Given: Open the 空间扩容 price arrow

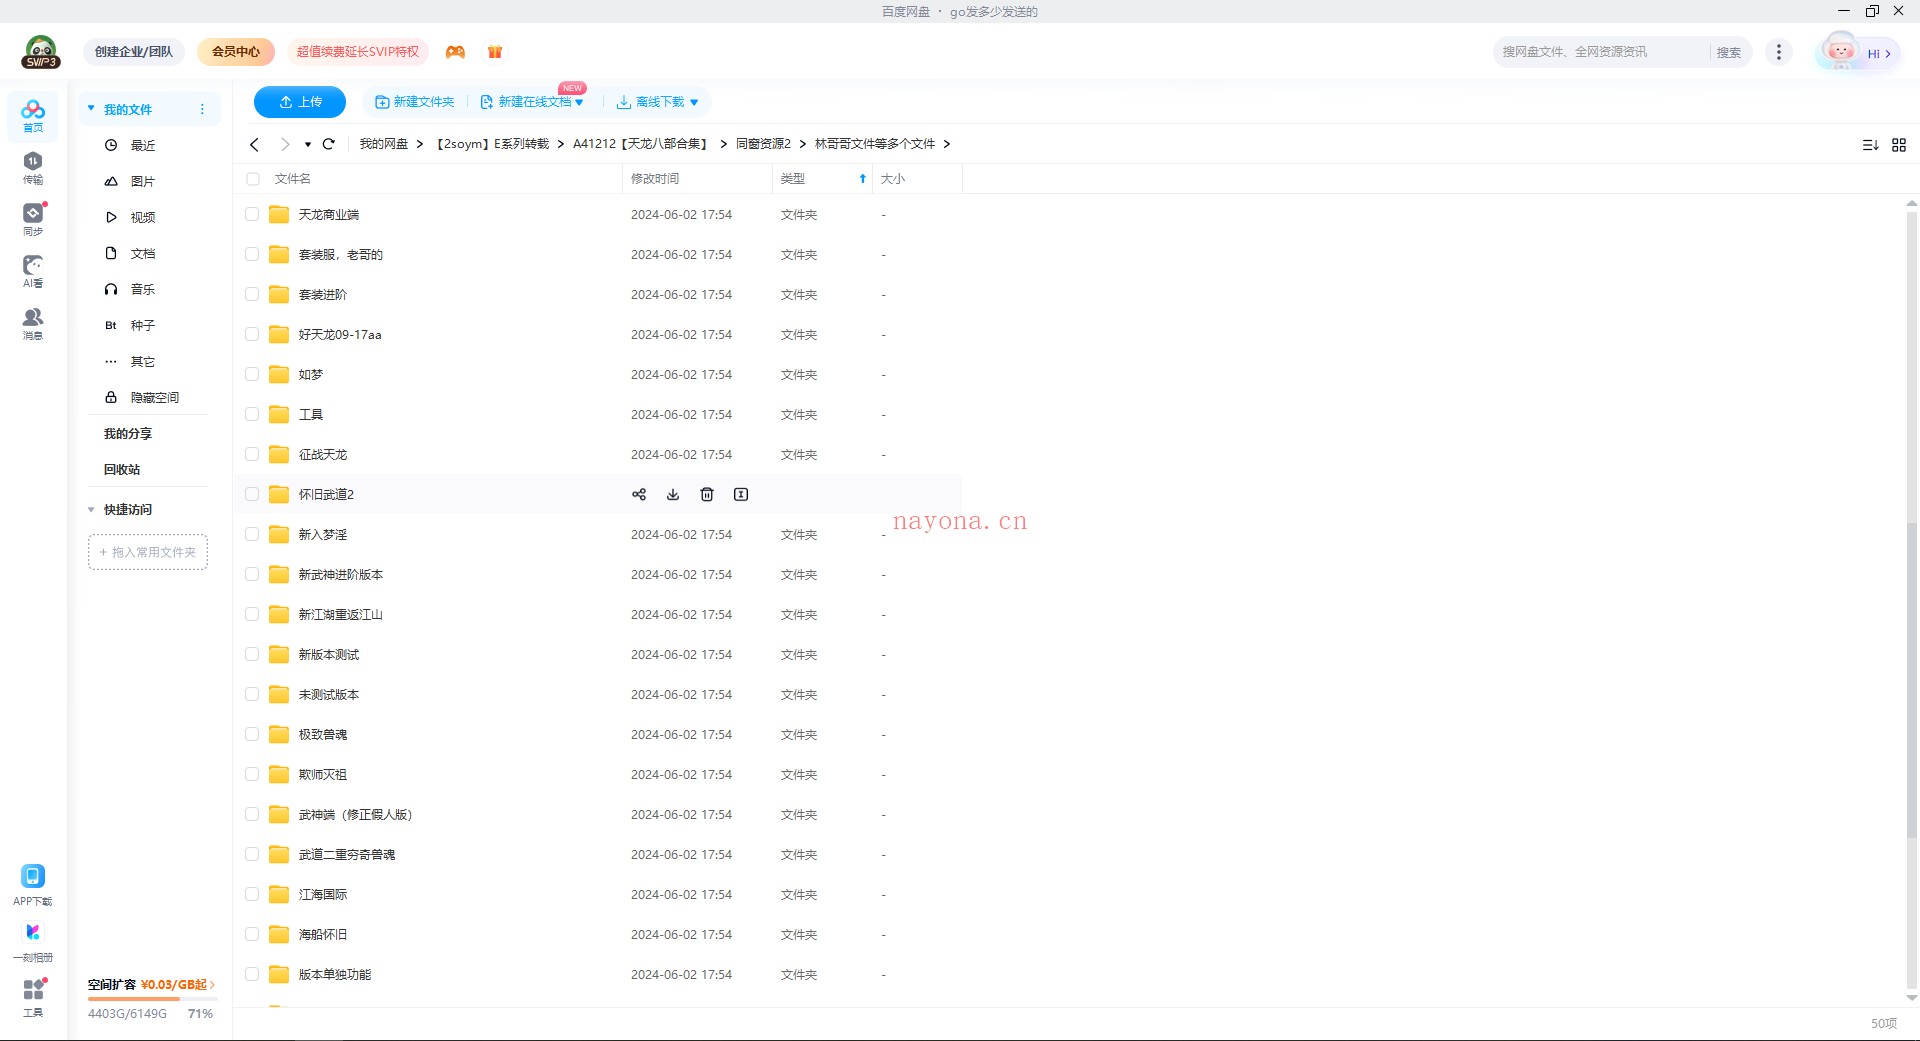Looking at the screenshot, I should (212, 985).
